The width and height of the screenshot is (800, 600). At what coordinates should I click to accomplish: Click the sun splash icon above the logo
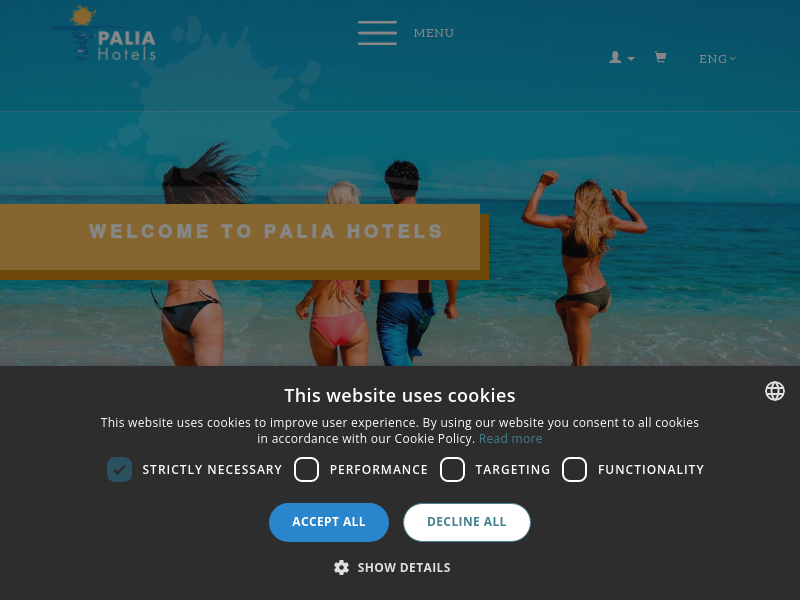[x=83, y=15]
